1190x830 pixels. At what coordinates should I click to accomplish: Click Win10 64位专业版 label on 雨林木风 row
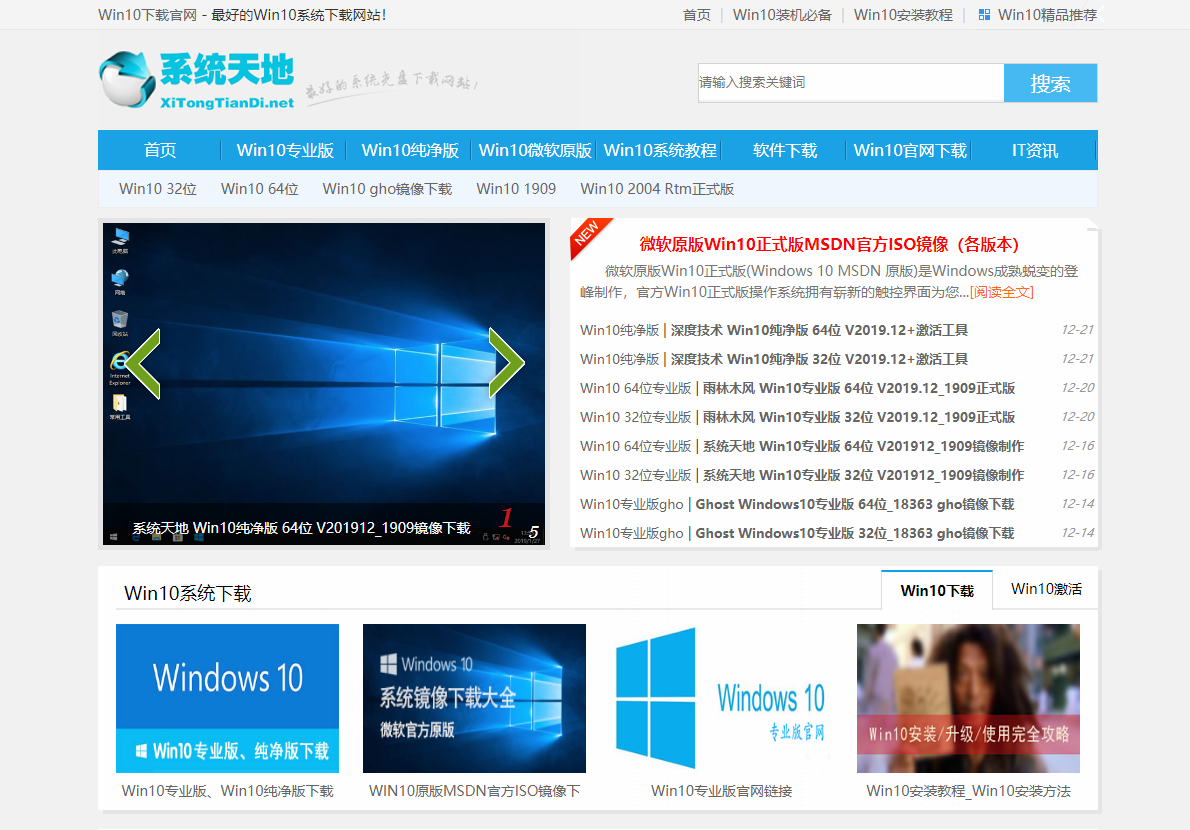tap(636, 388)
